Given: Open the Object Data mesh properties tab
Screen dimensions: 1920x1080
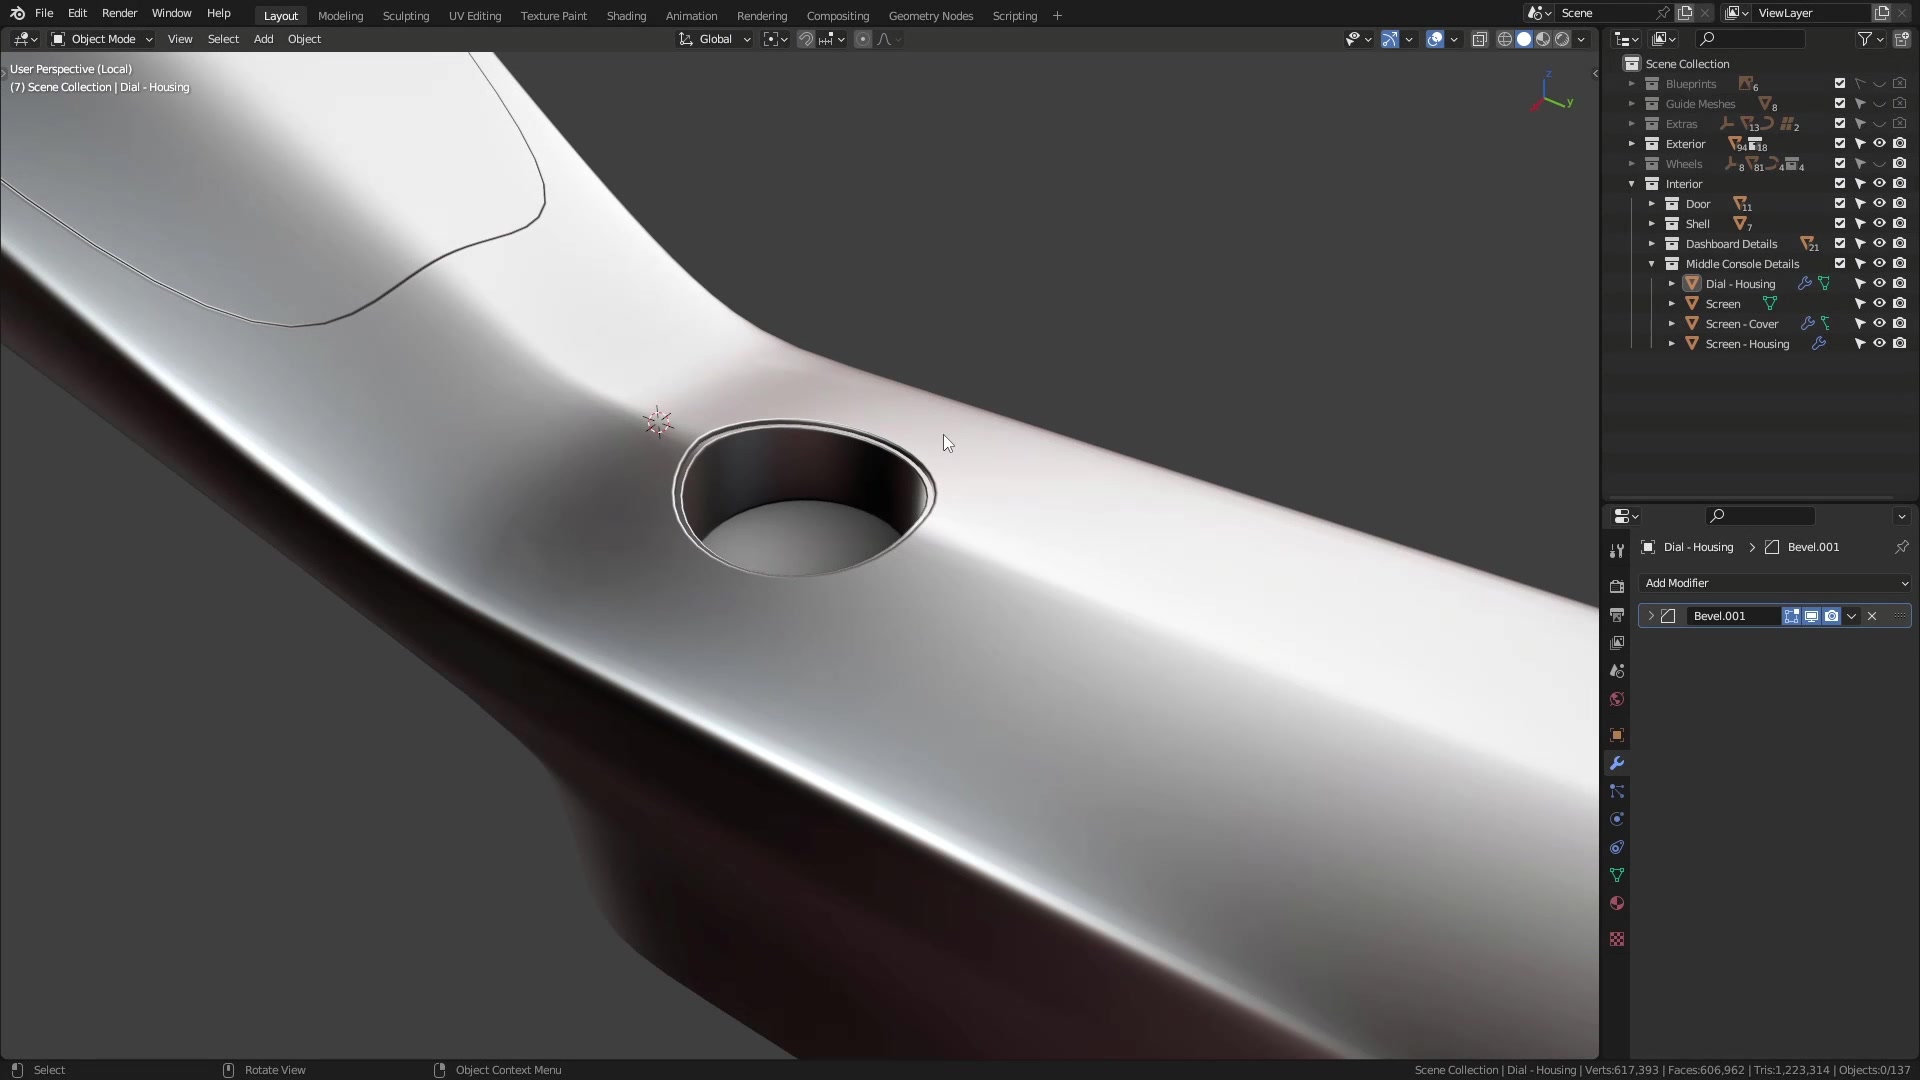Looking at the screenshot, I should coord(1617,875).
